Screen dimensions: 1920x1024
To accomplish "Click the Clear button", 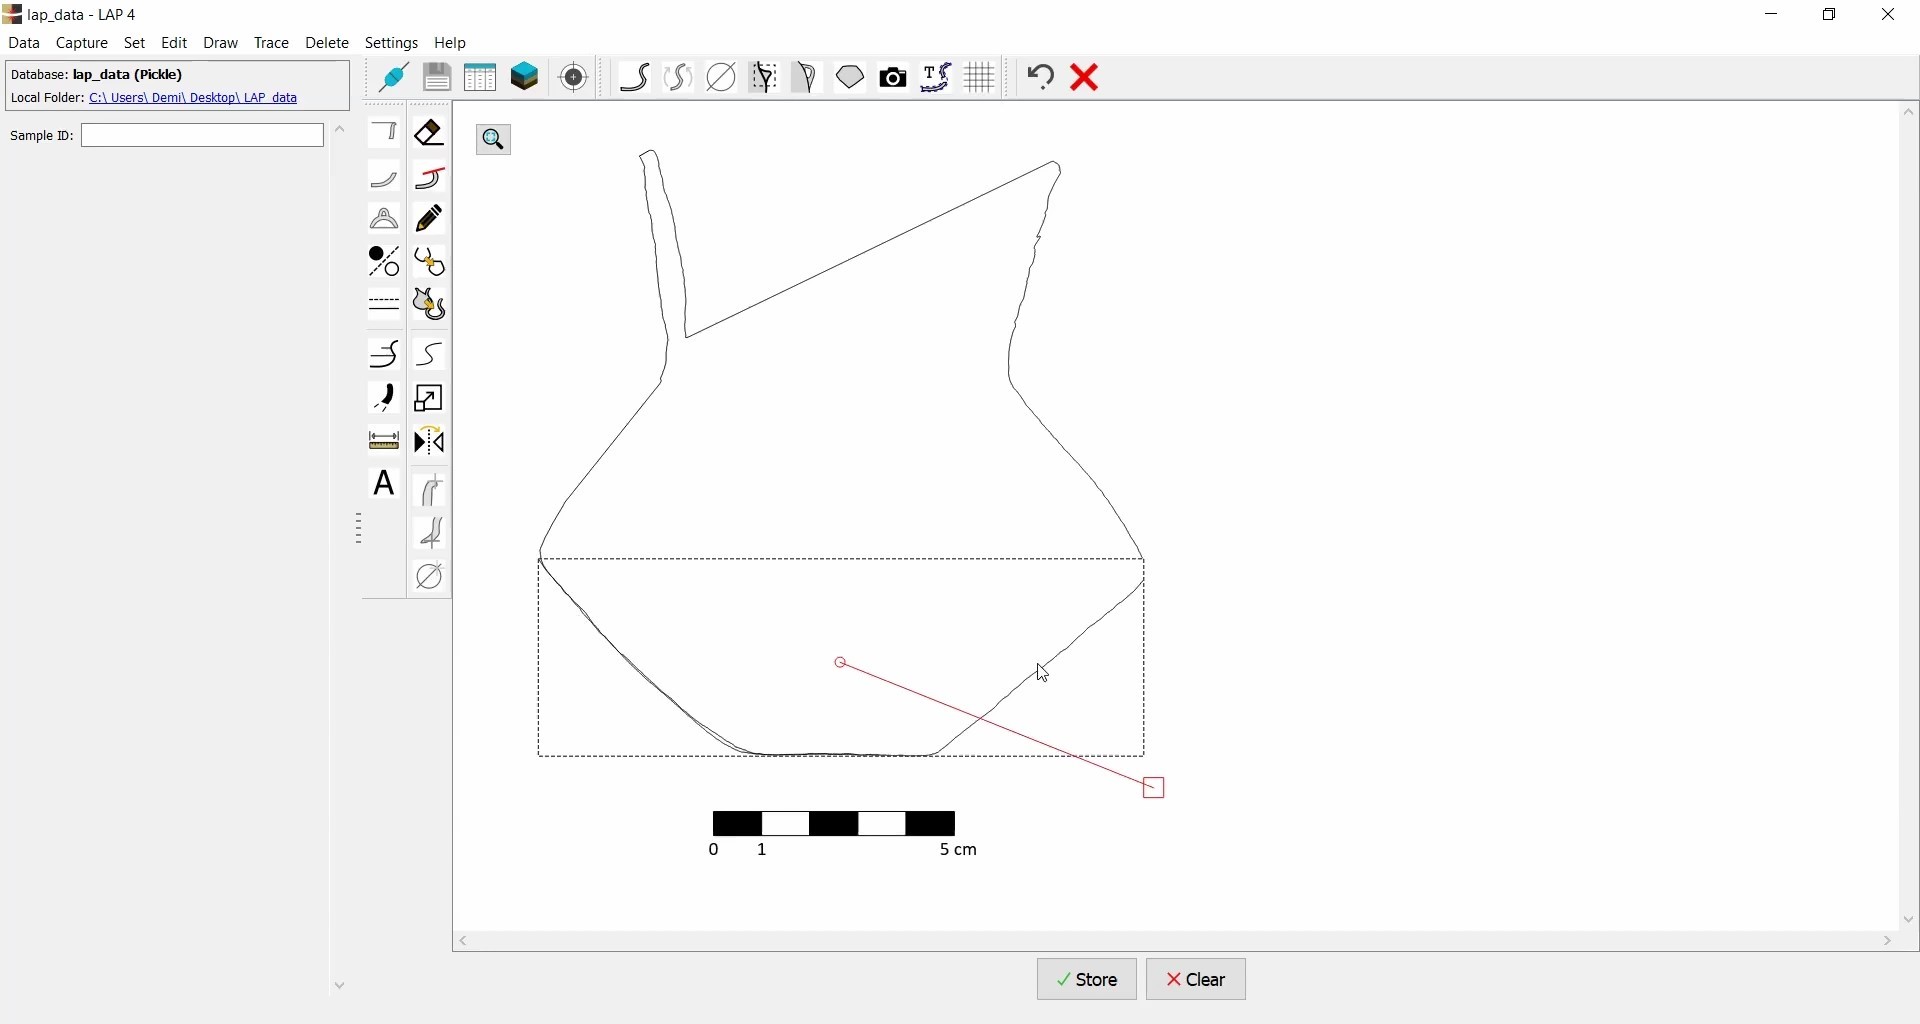I will (1197, 981).
